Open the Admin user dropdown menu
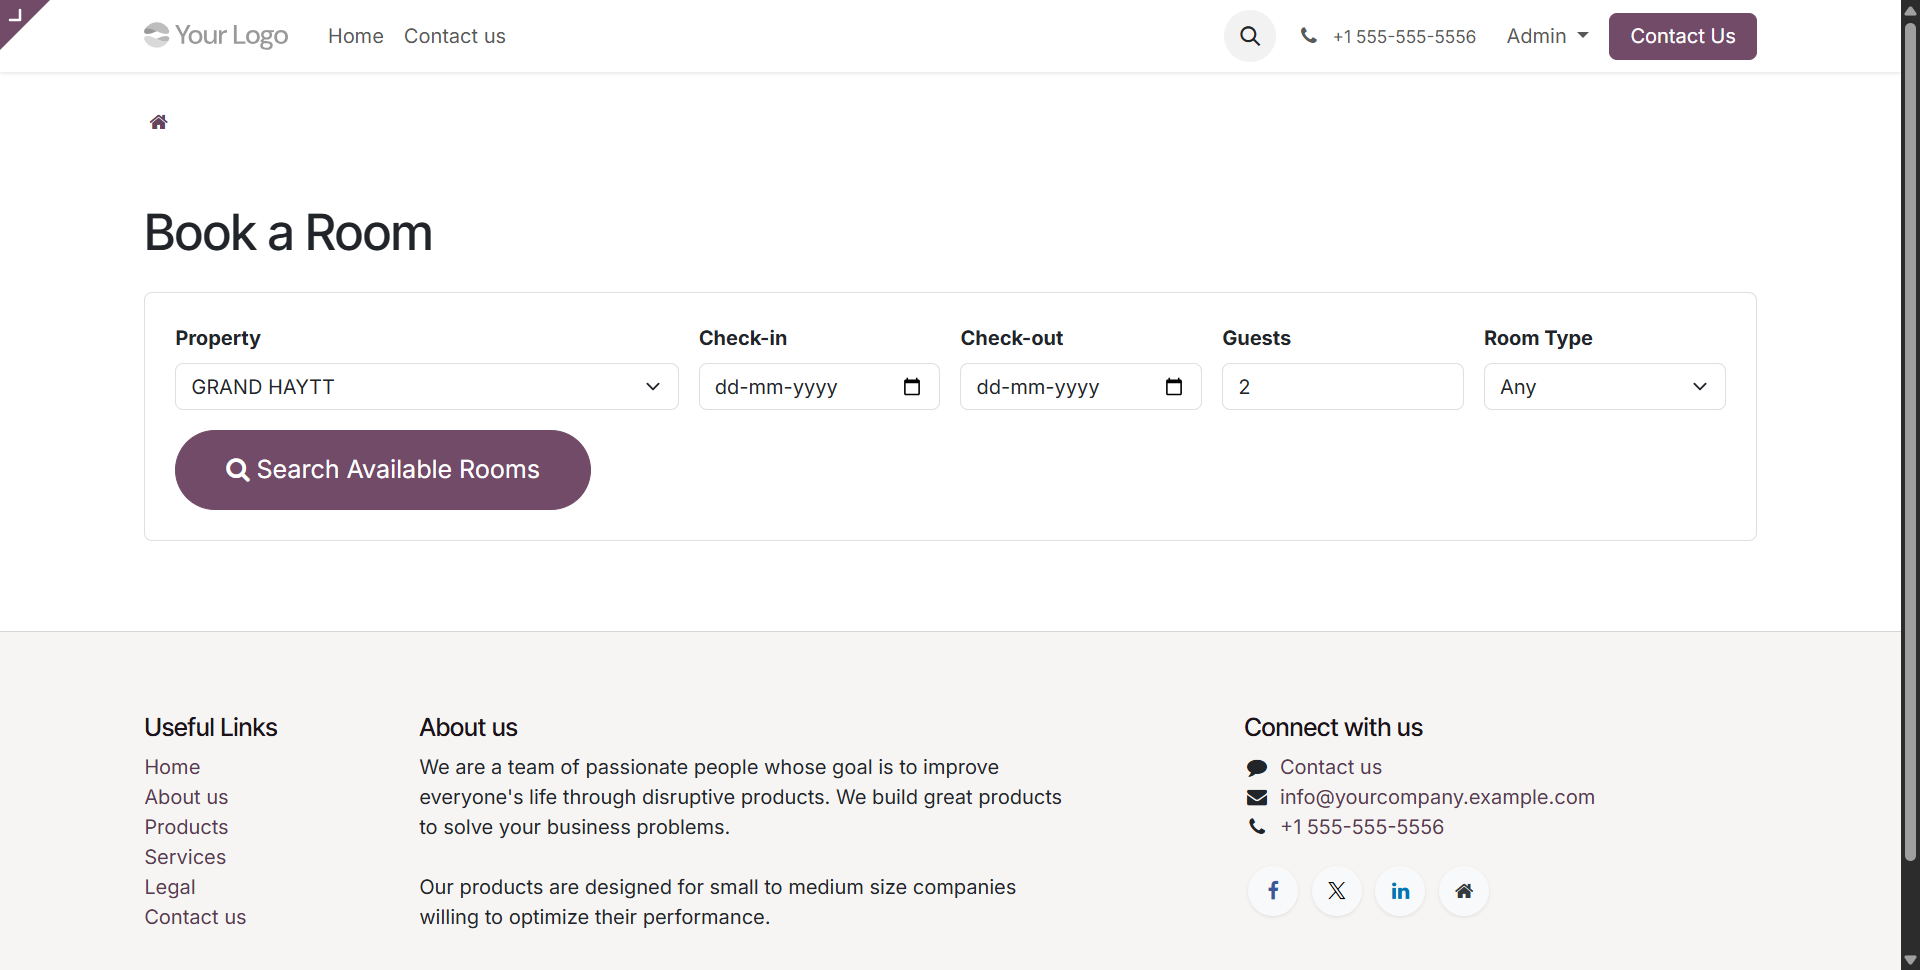Viewport: 1920px width, 970px height. point(1546,36)
